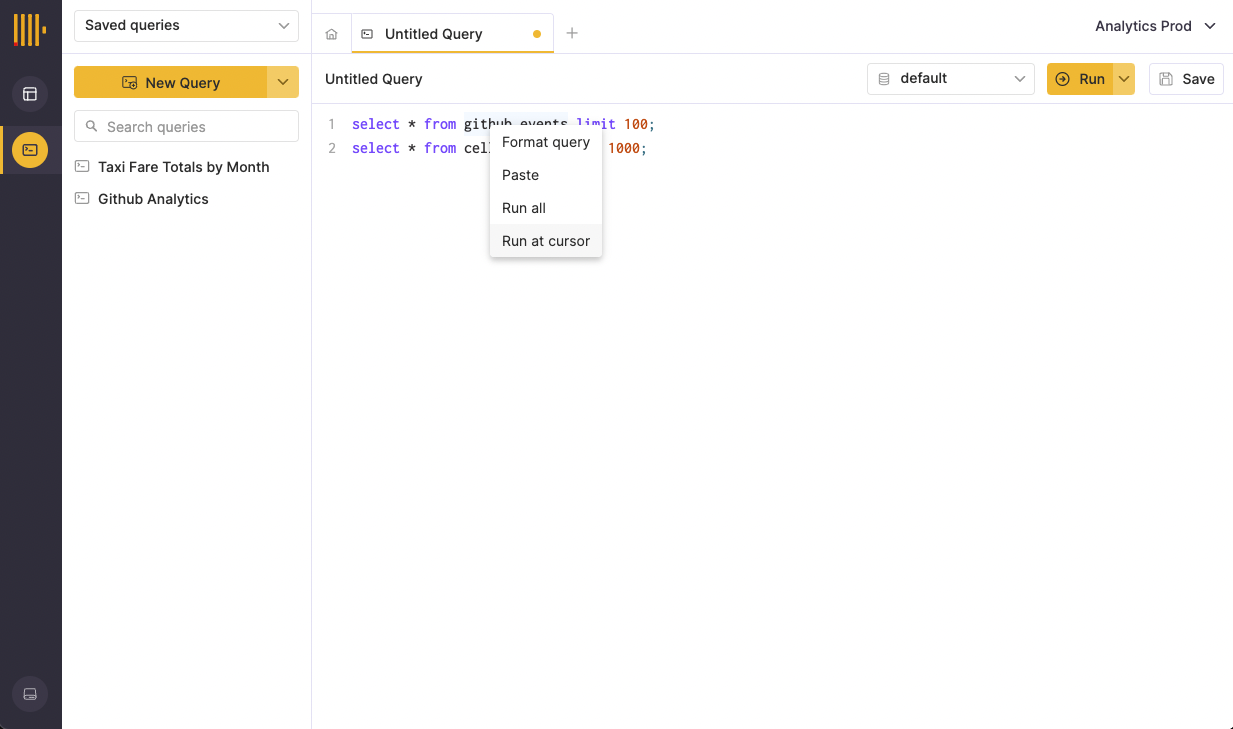Open the tables view sidebar icon
The image size is (1233, 729).
coord(30,94)
